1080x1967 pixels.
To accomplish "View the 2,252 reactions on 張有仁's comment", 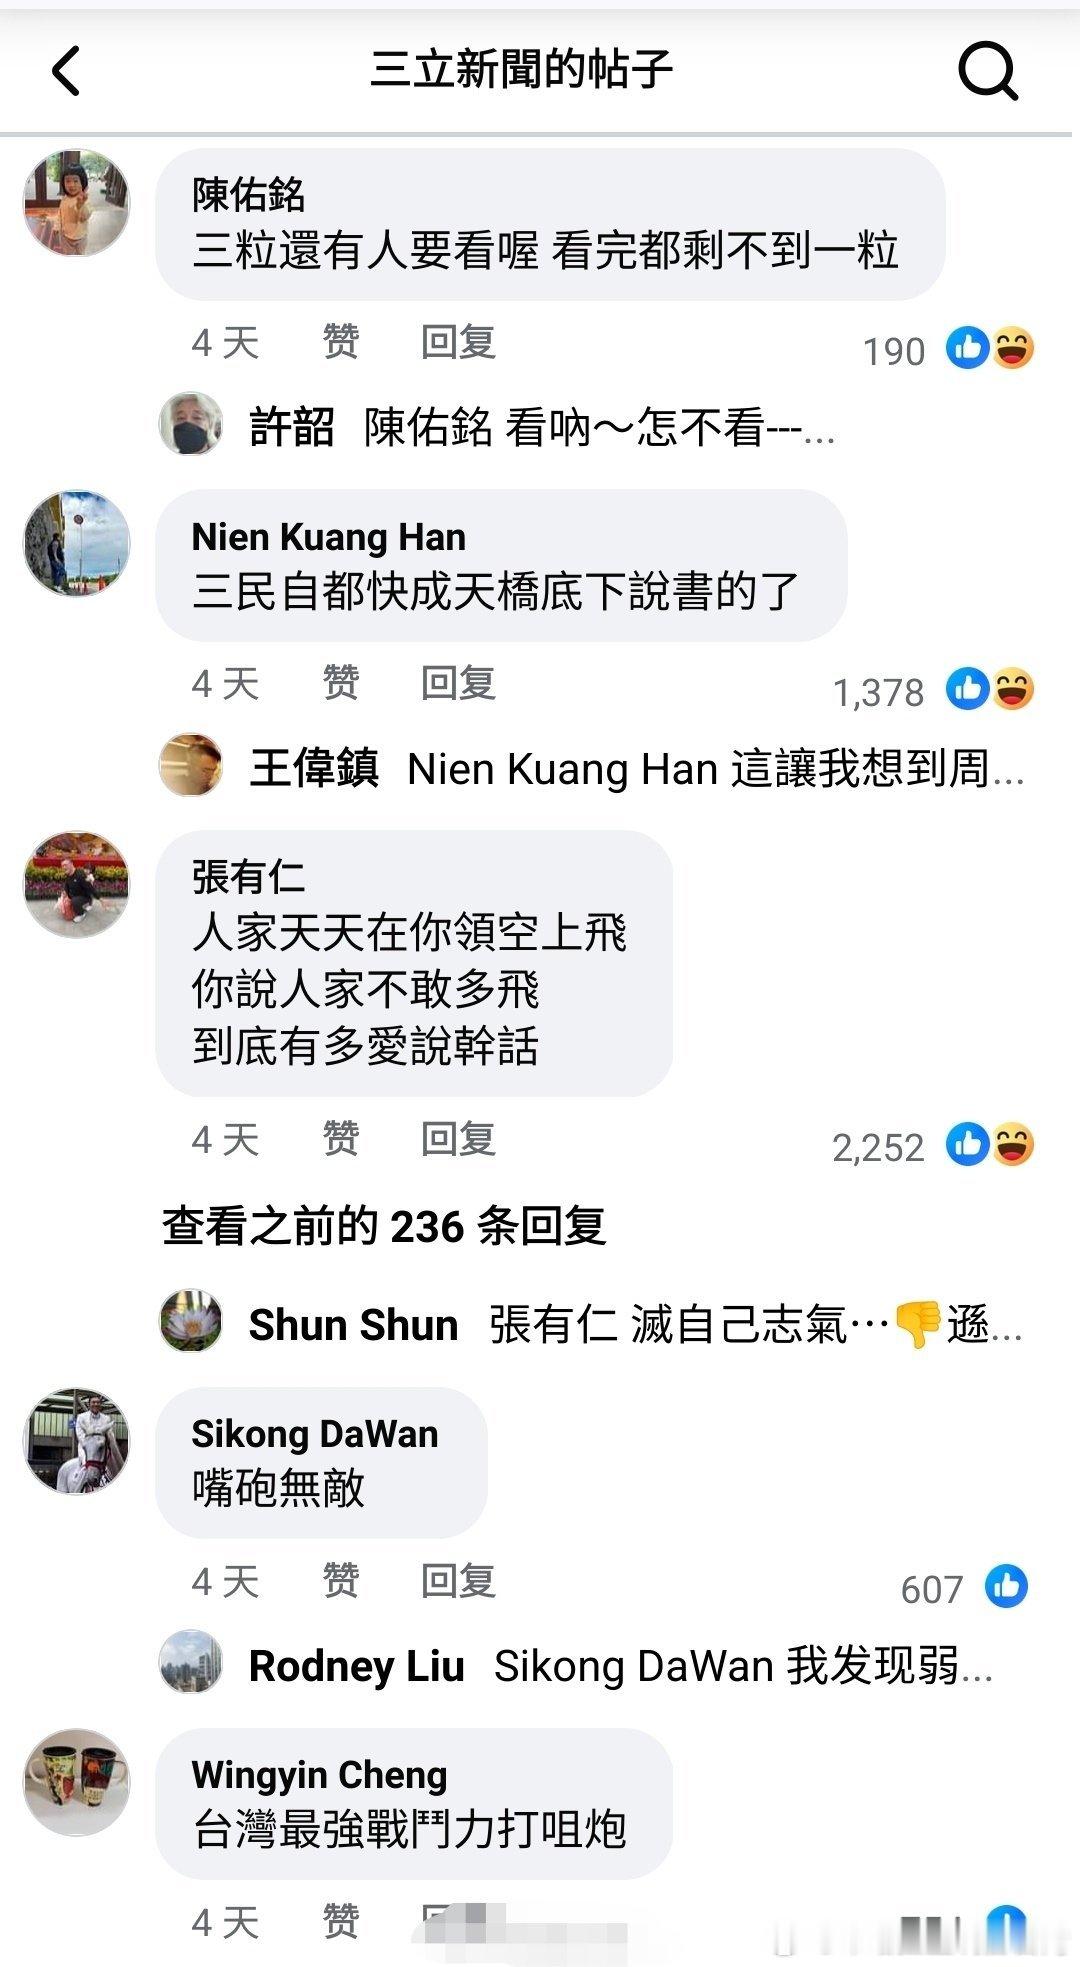I will [934, 1146].
